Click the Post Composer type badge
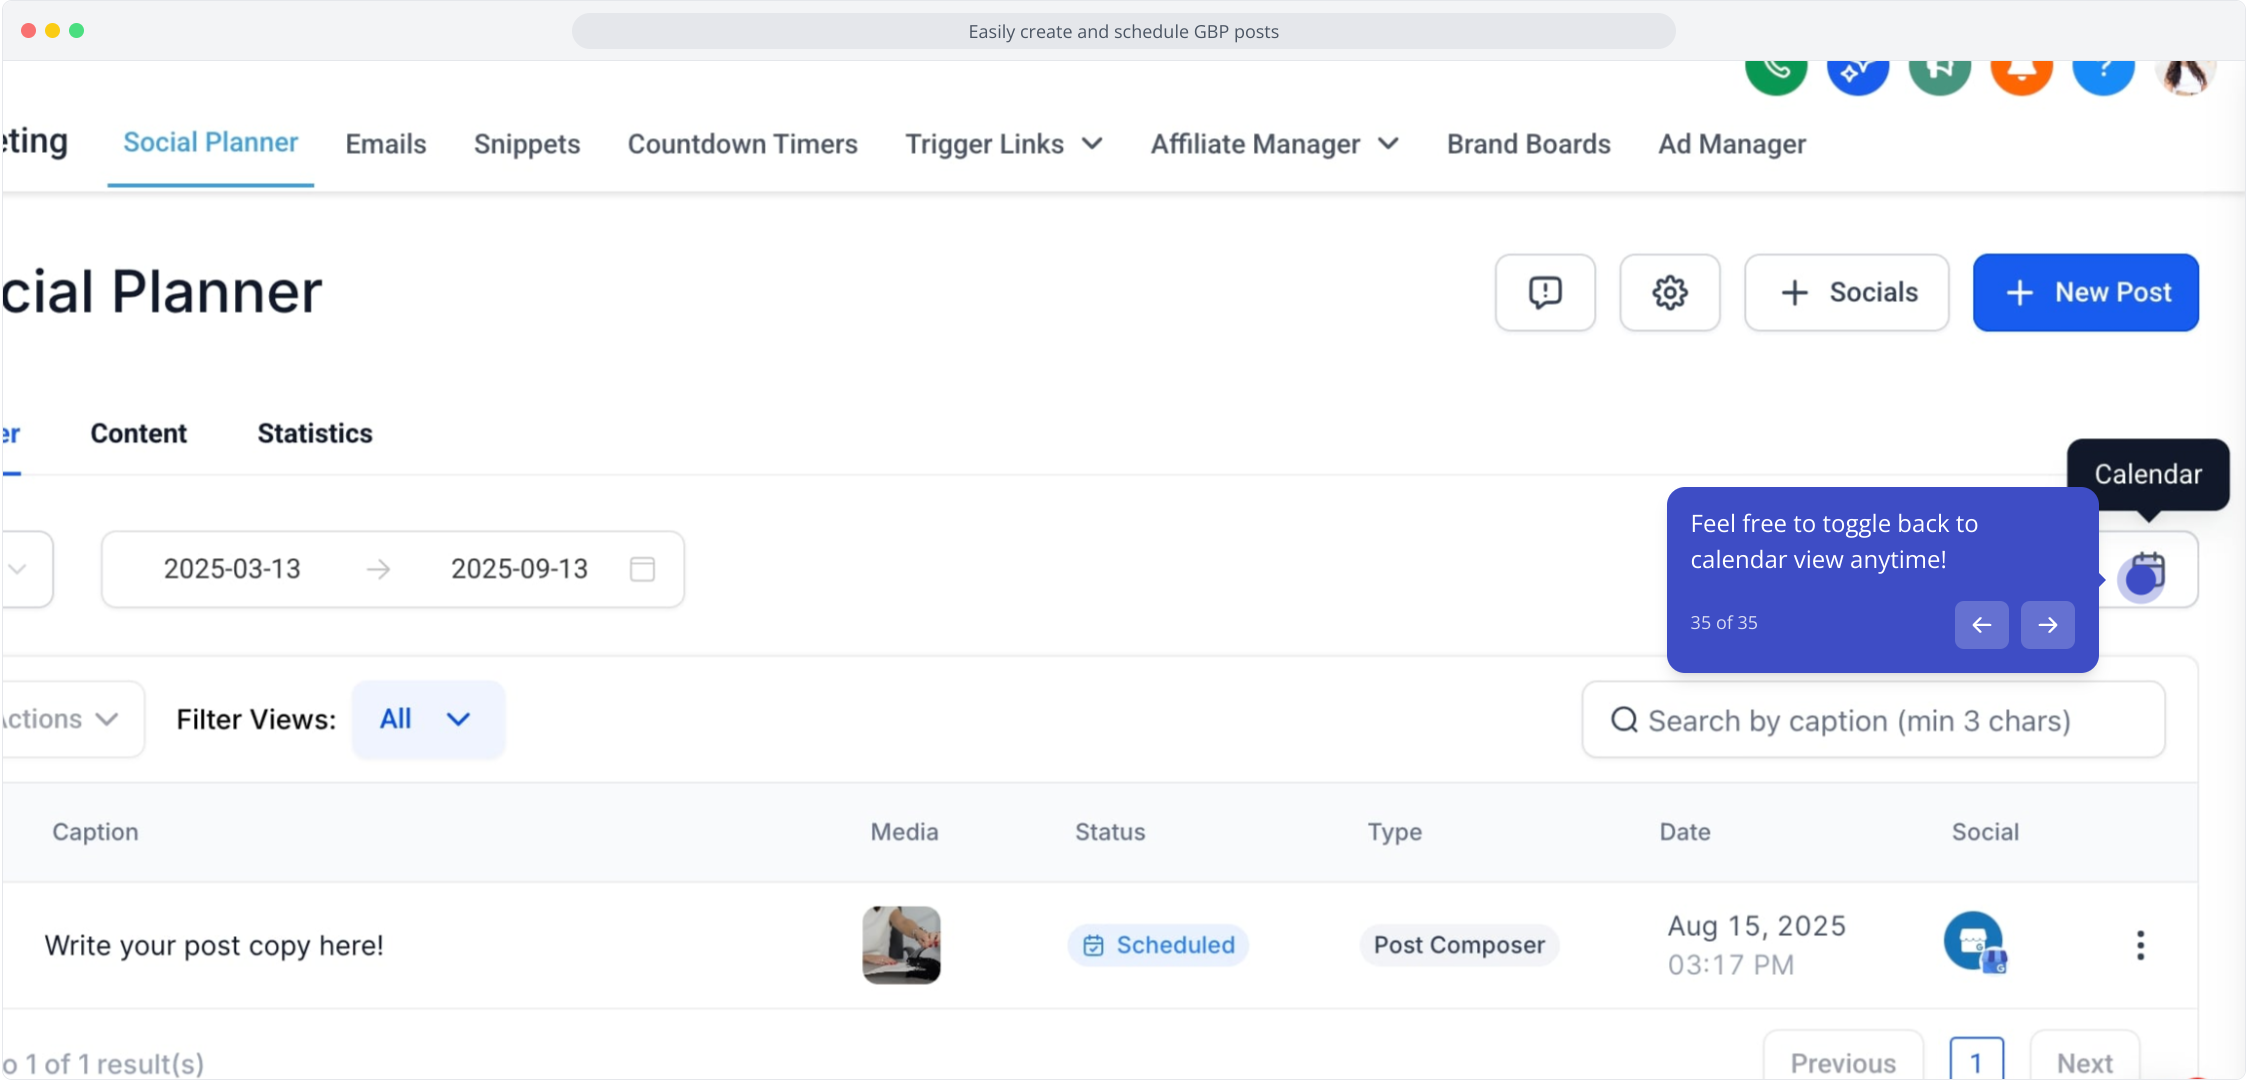Screen dimensions: 2248x1080 [x=1459, y=945]
